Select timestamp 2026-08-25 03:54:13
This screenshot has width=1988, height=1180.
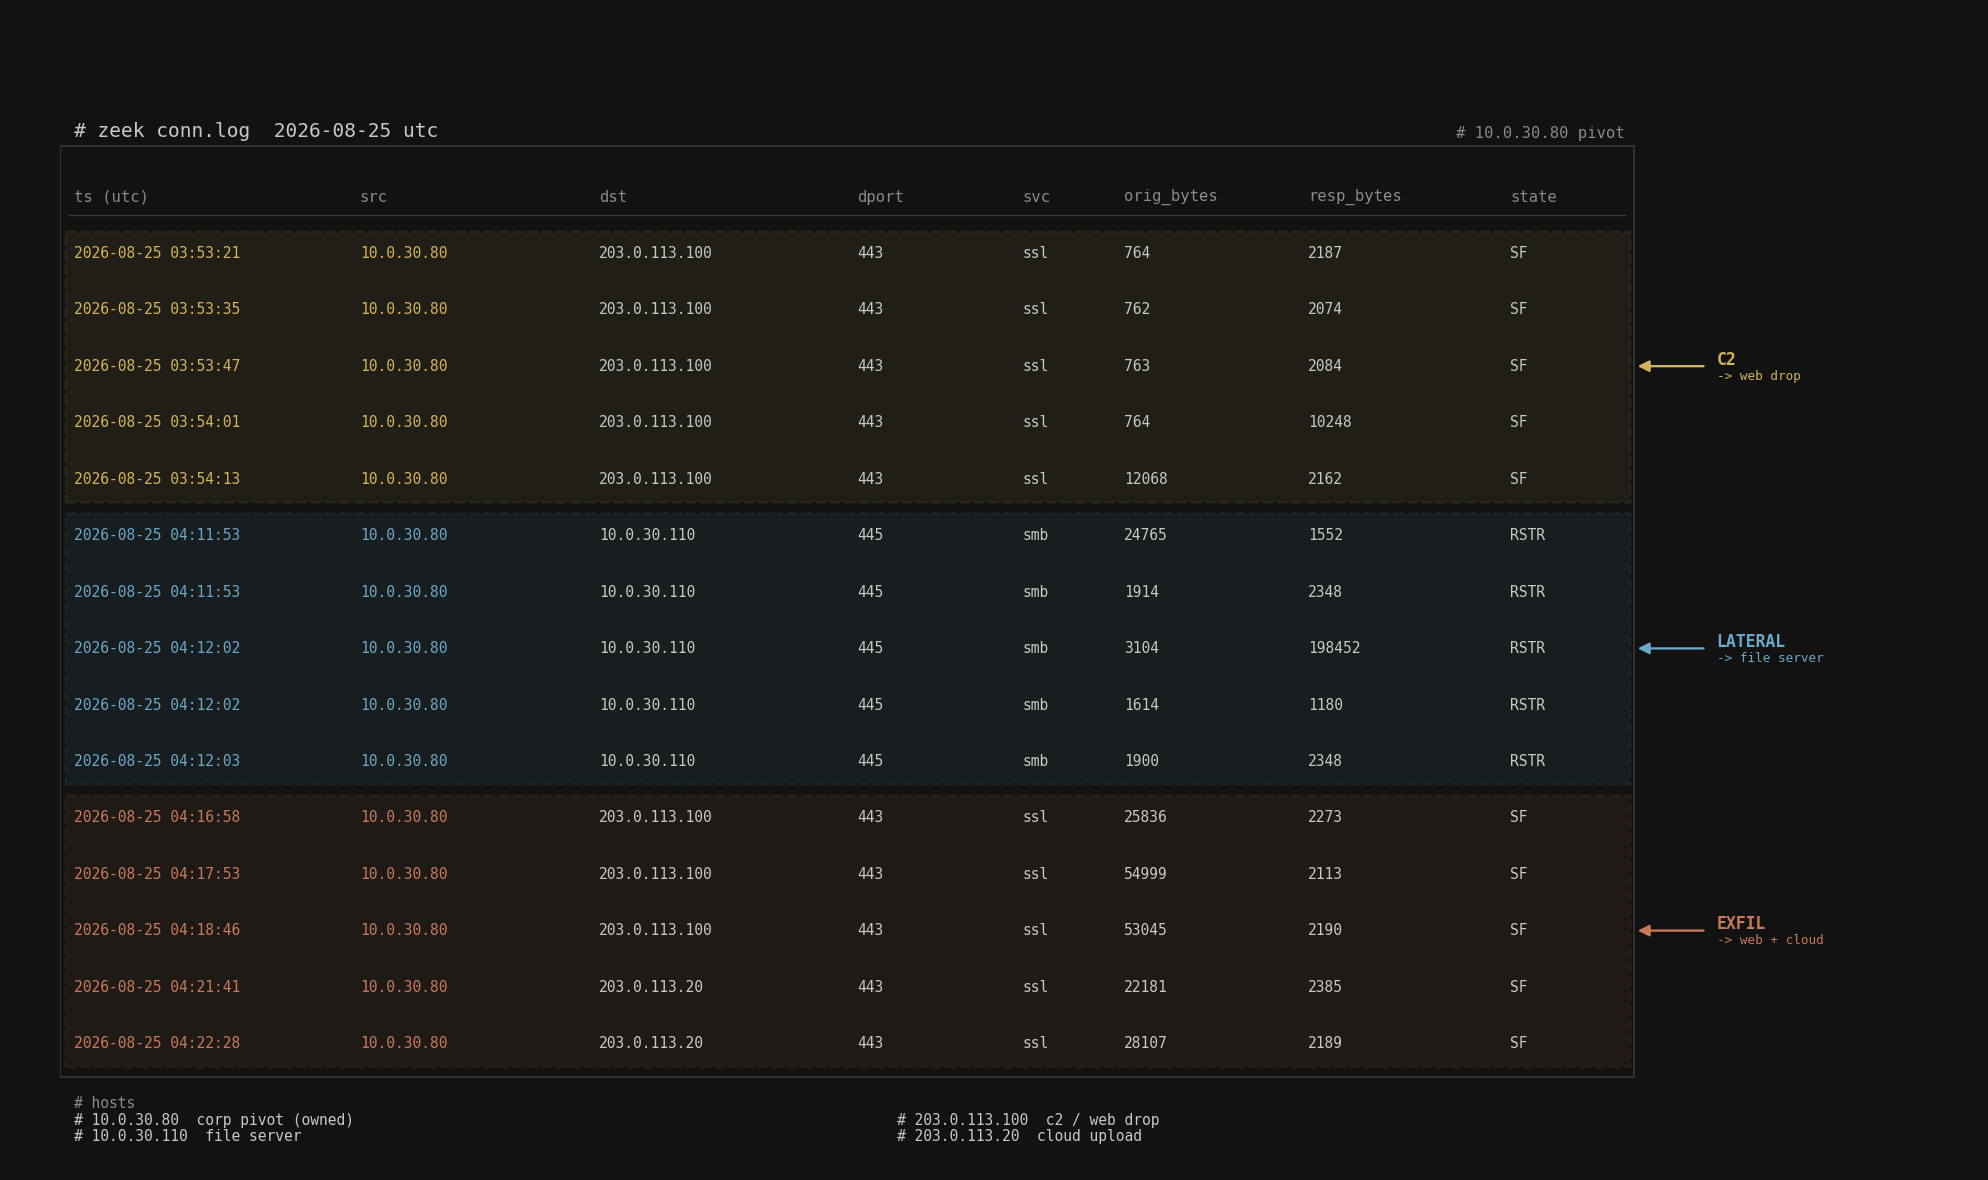pos(157,479)
